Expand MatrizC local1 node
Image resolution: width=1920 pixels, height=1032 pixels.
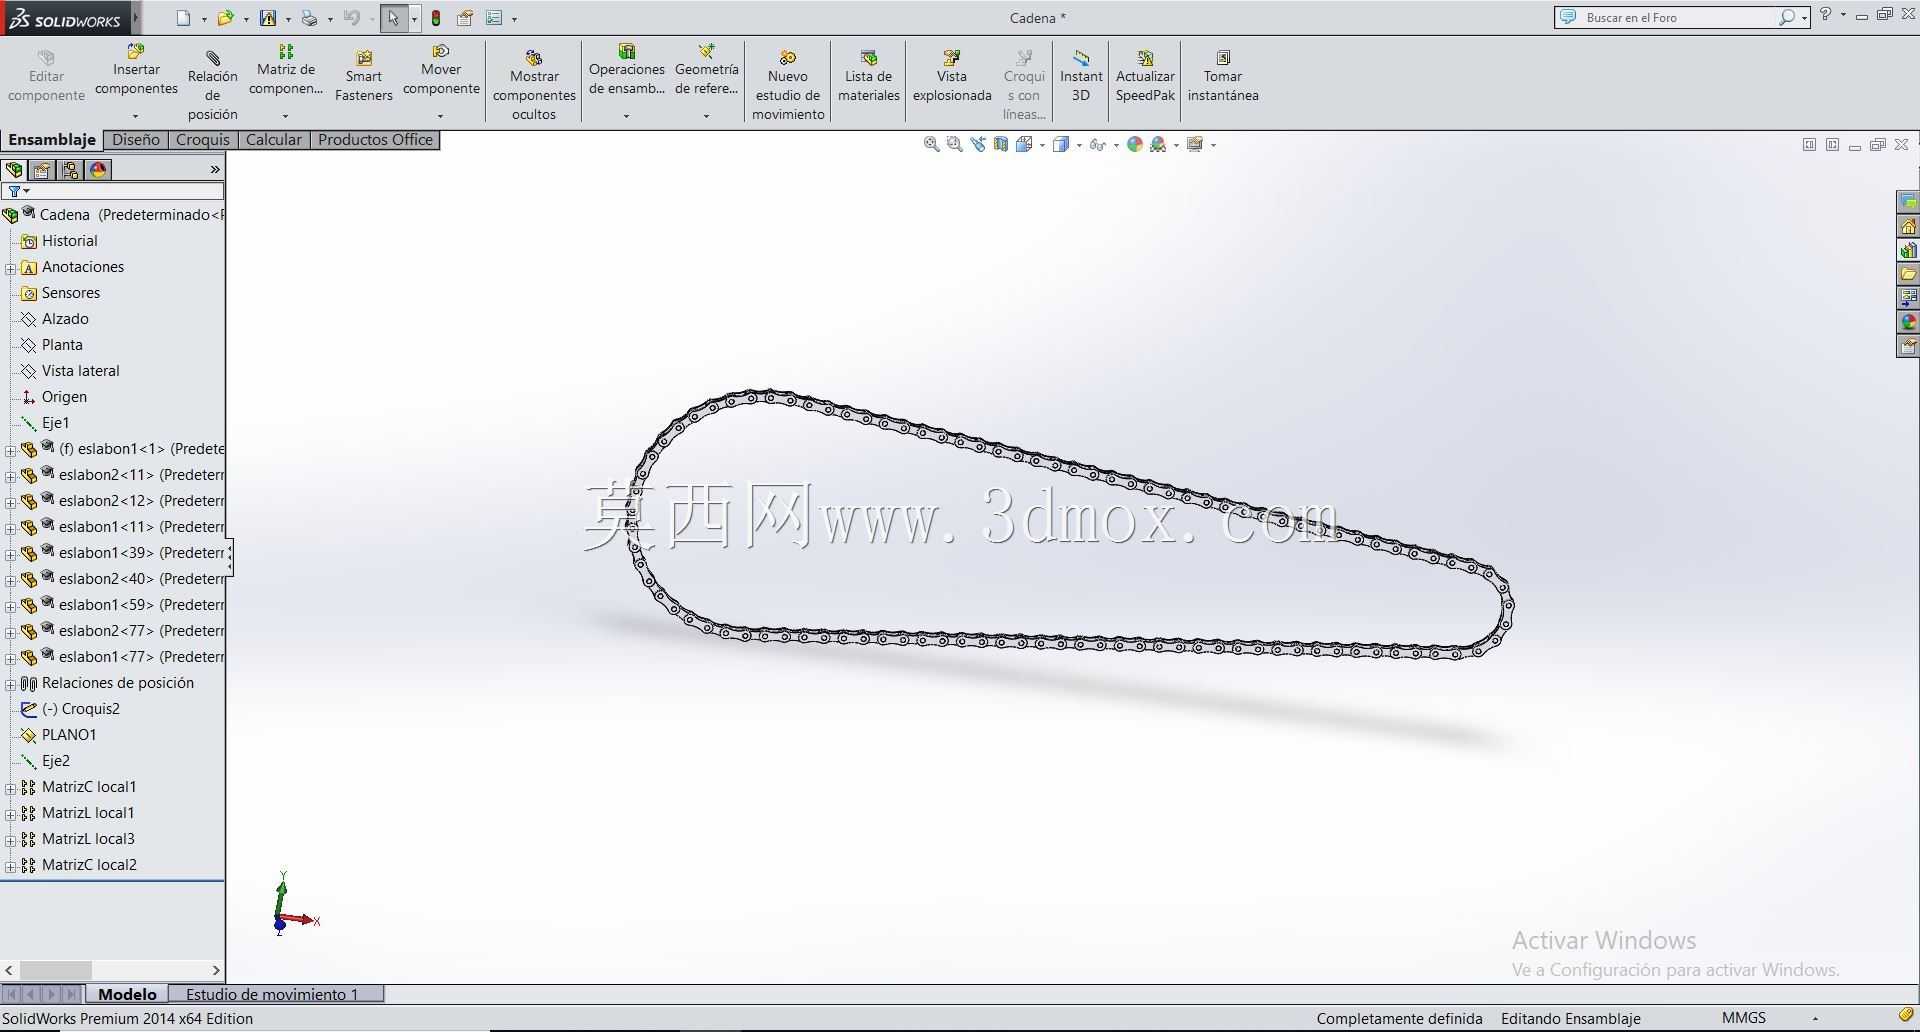coord(10,788)
